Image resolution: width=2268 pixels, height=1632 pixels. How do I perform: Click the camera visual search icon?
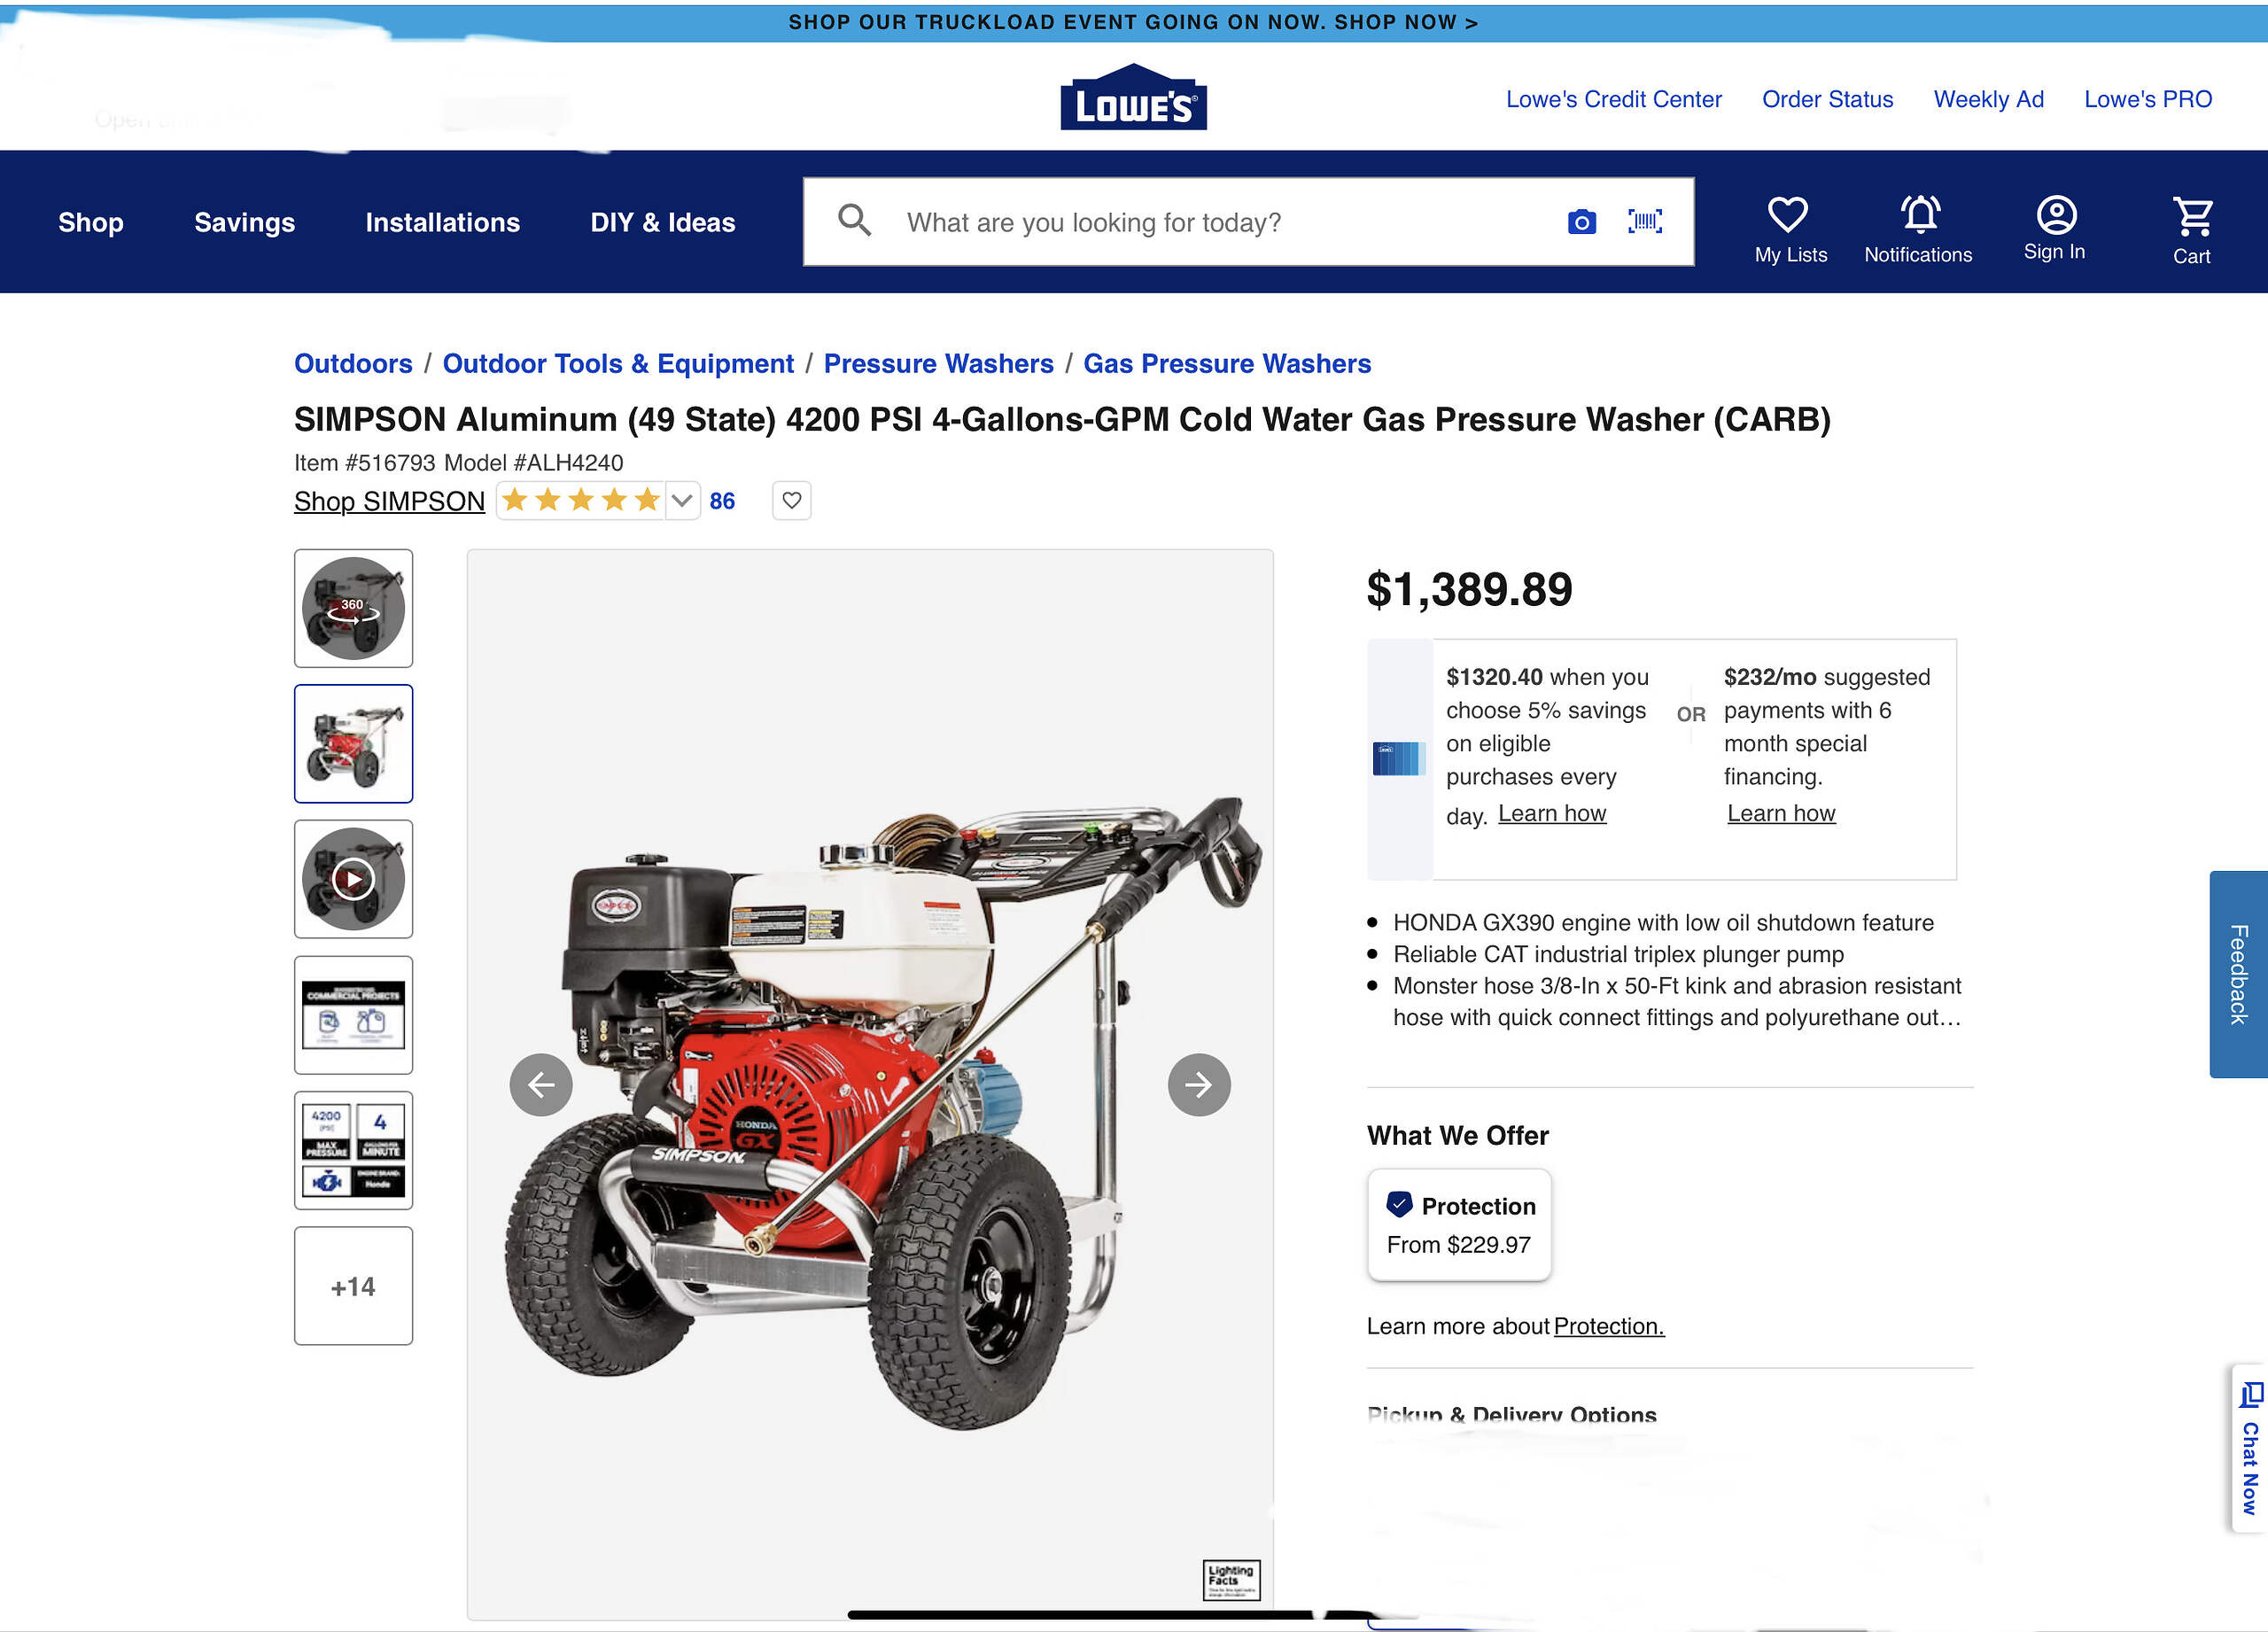click(x=1581, y=222)
